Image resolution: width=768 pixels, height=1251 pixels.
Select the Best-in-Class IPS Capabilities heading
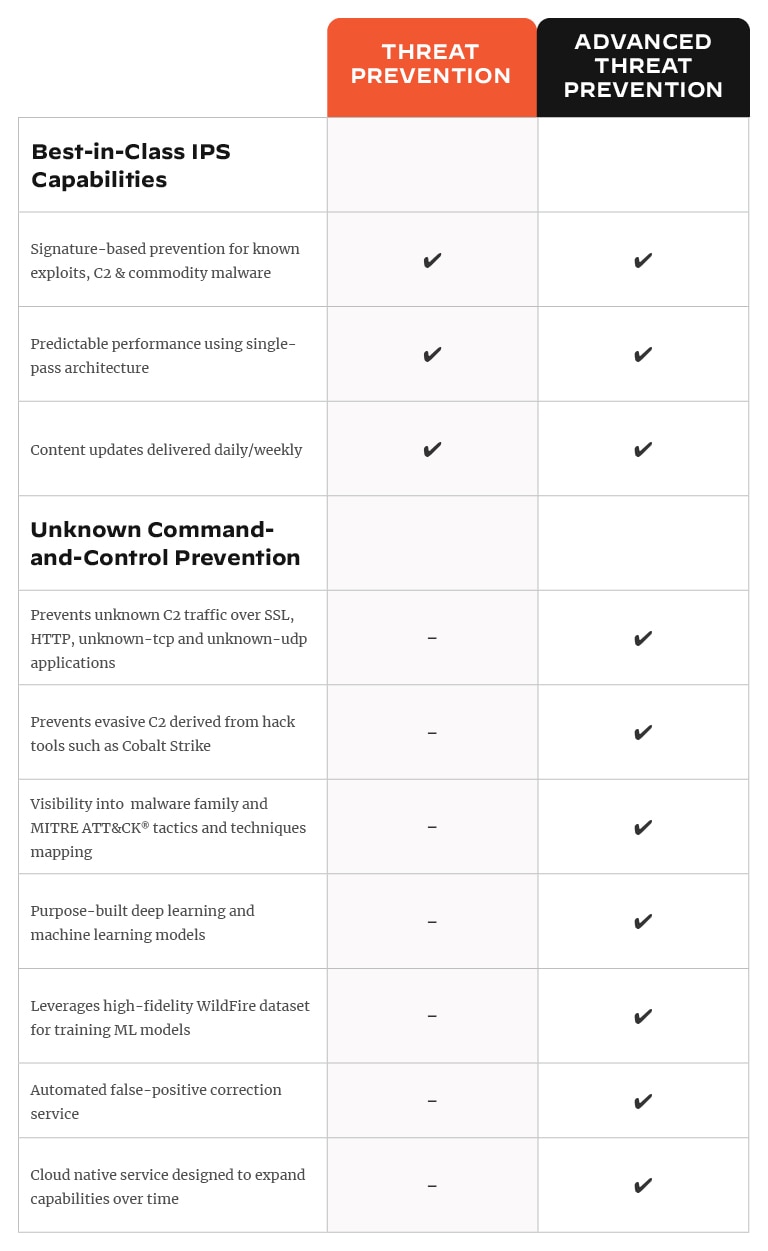(x=131, y=165)
